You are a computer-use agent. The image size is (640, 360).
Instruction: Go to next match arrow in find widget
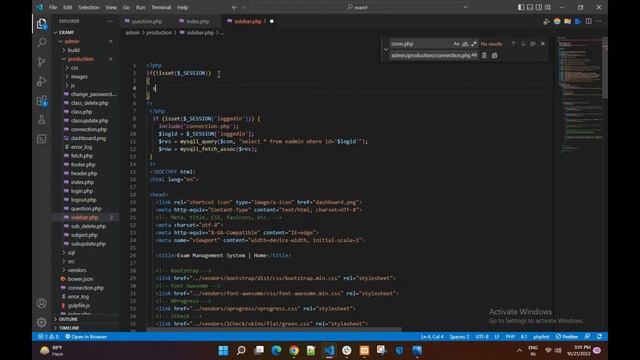523,44
